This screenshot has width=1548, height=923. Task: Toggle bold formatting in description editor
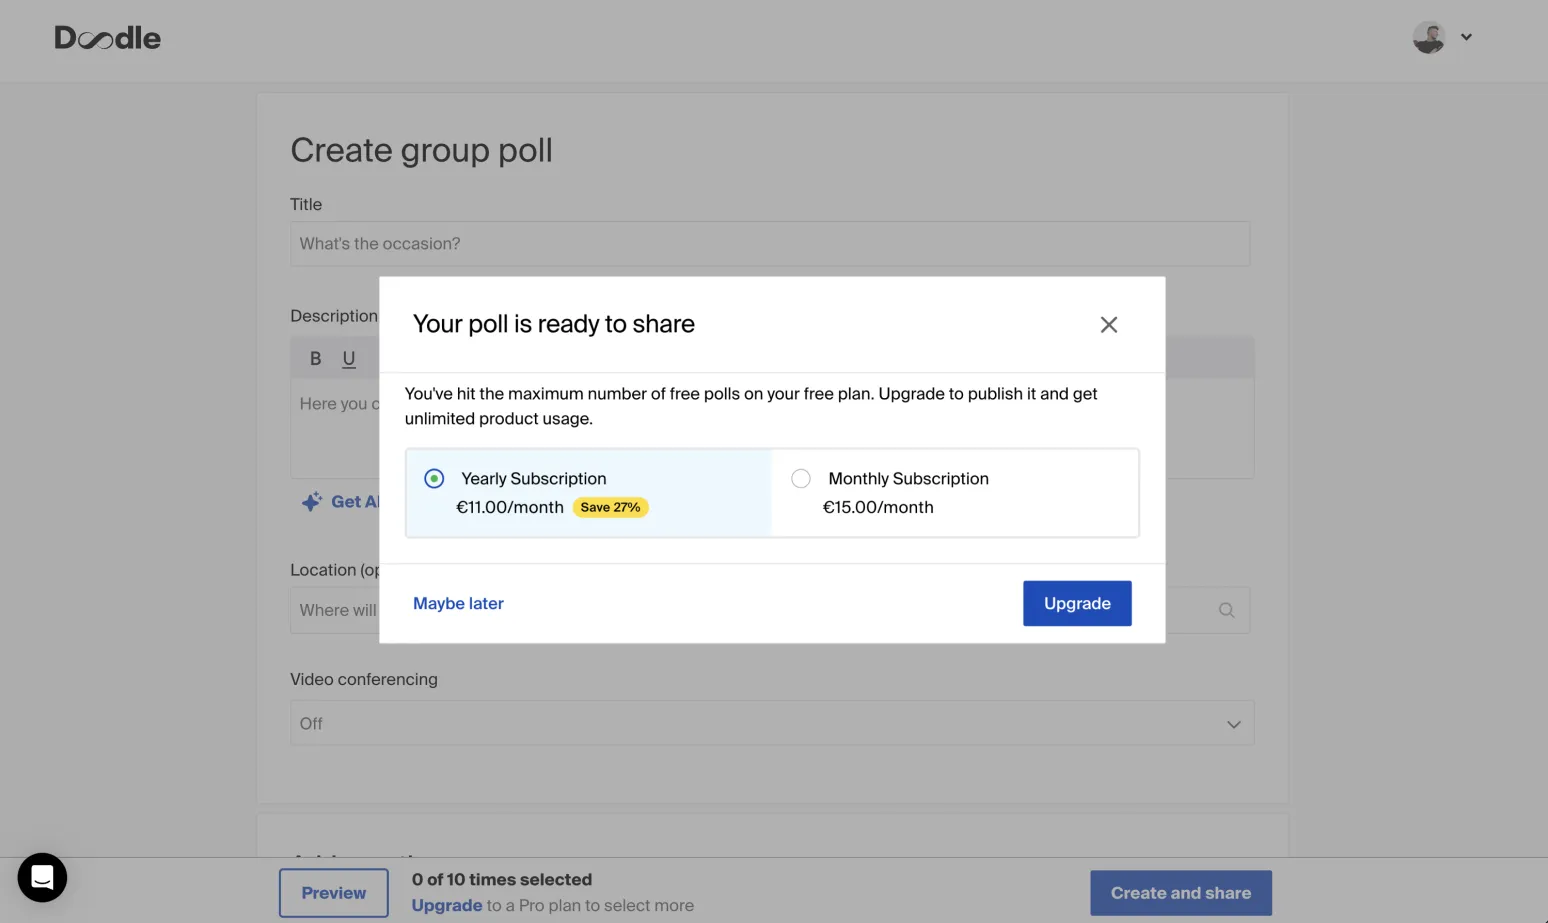pyautogui.click(x=315, y=358)
